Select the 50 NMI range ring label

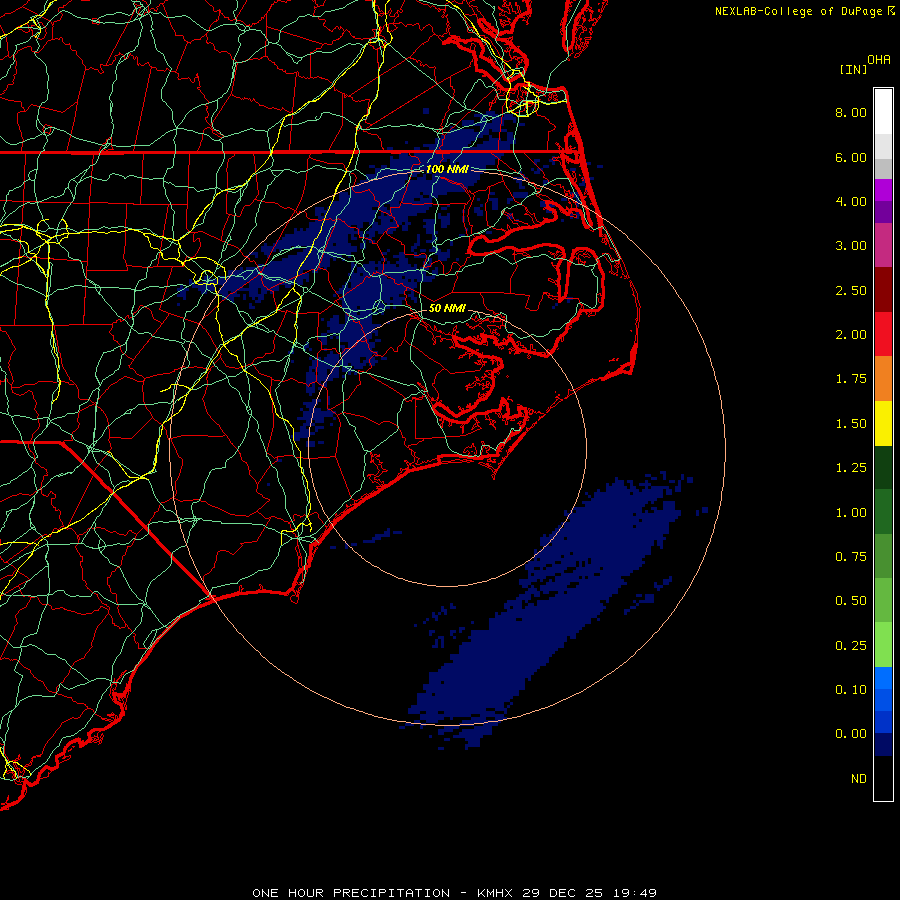coord(447,308)
